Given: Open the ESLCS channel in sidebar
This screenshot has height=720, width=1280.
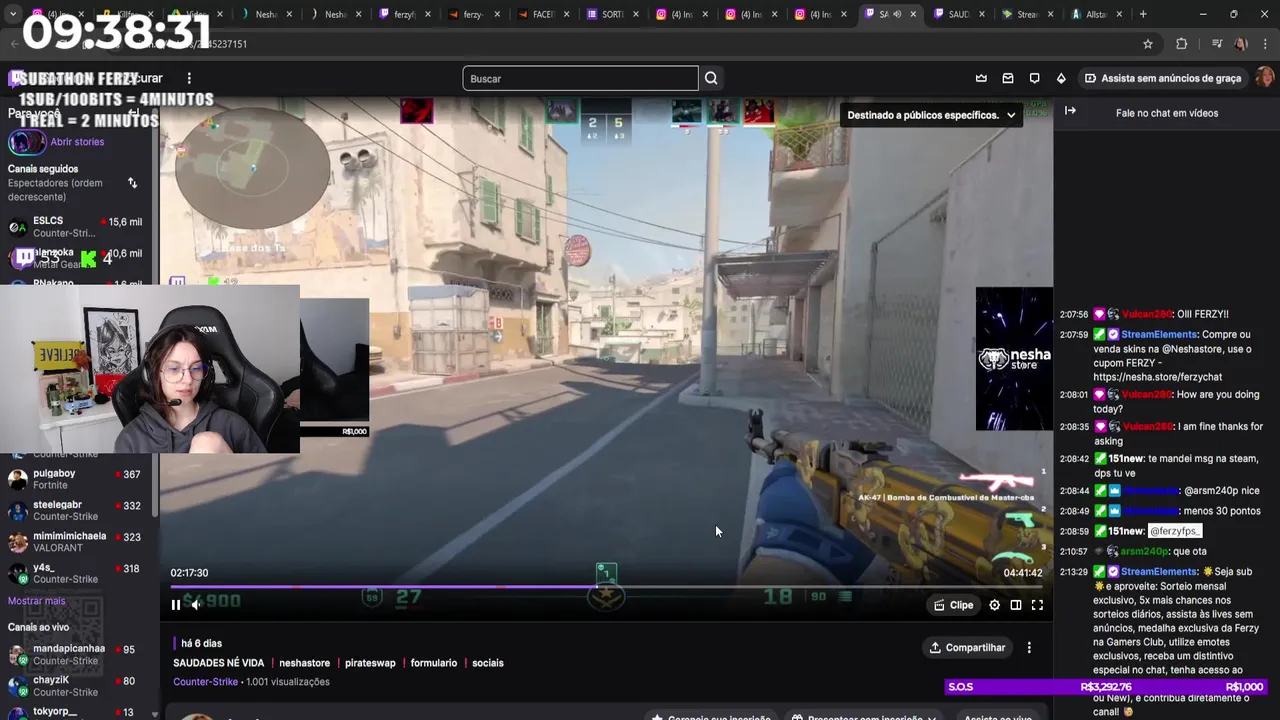Looking at the screenshot, I should click(78, 227).
